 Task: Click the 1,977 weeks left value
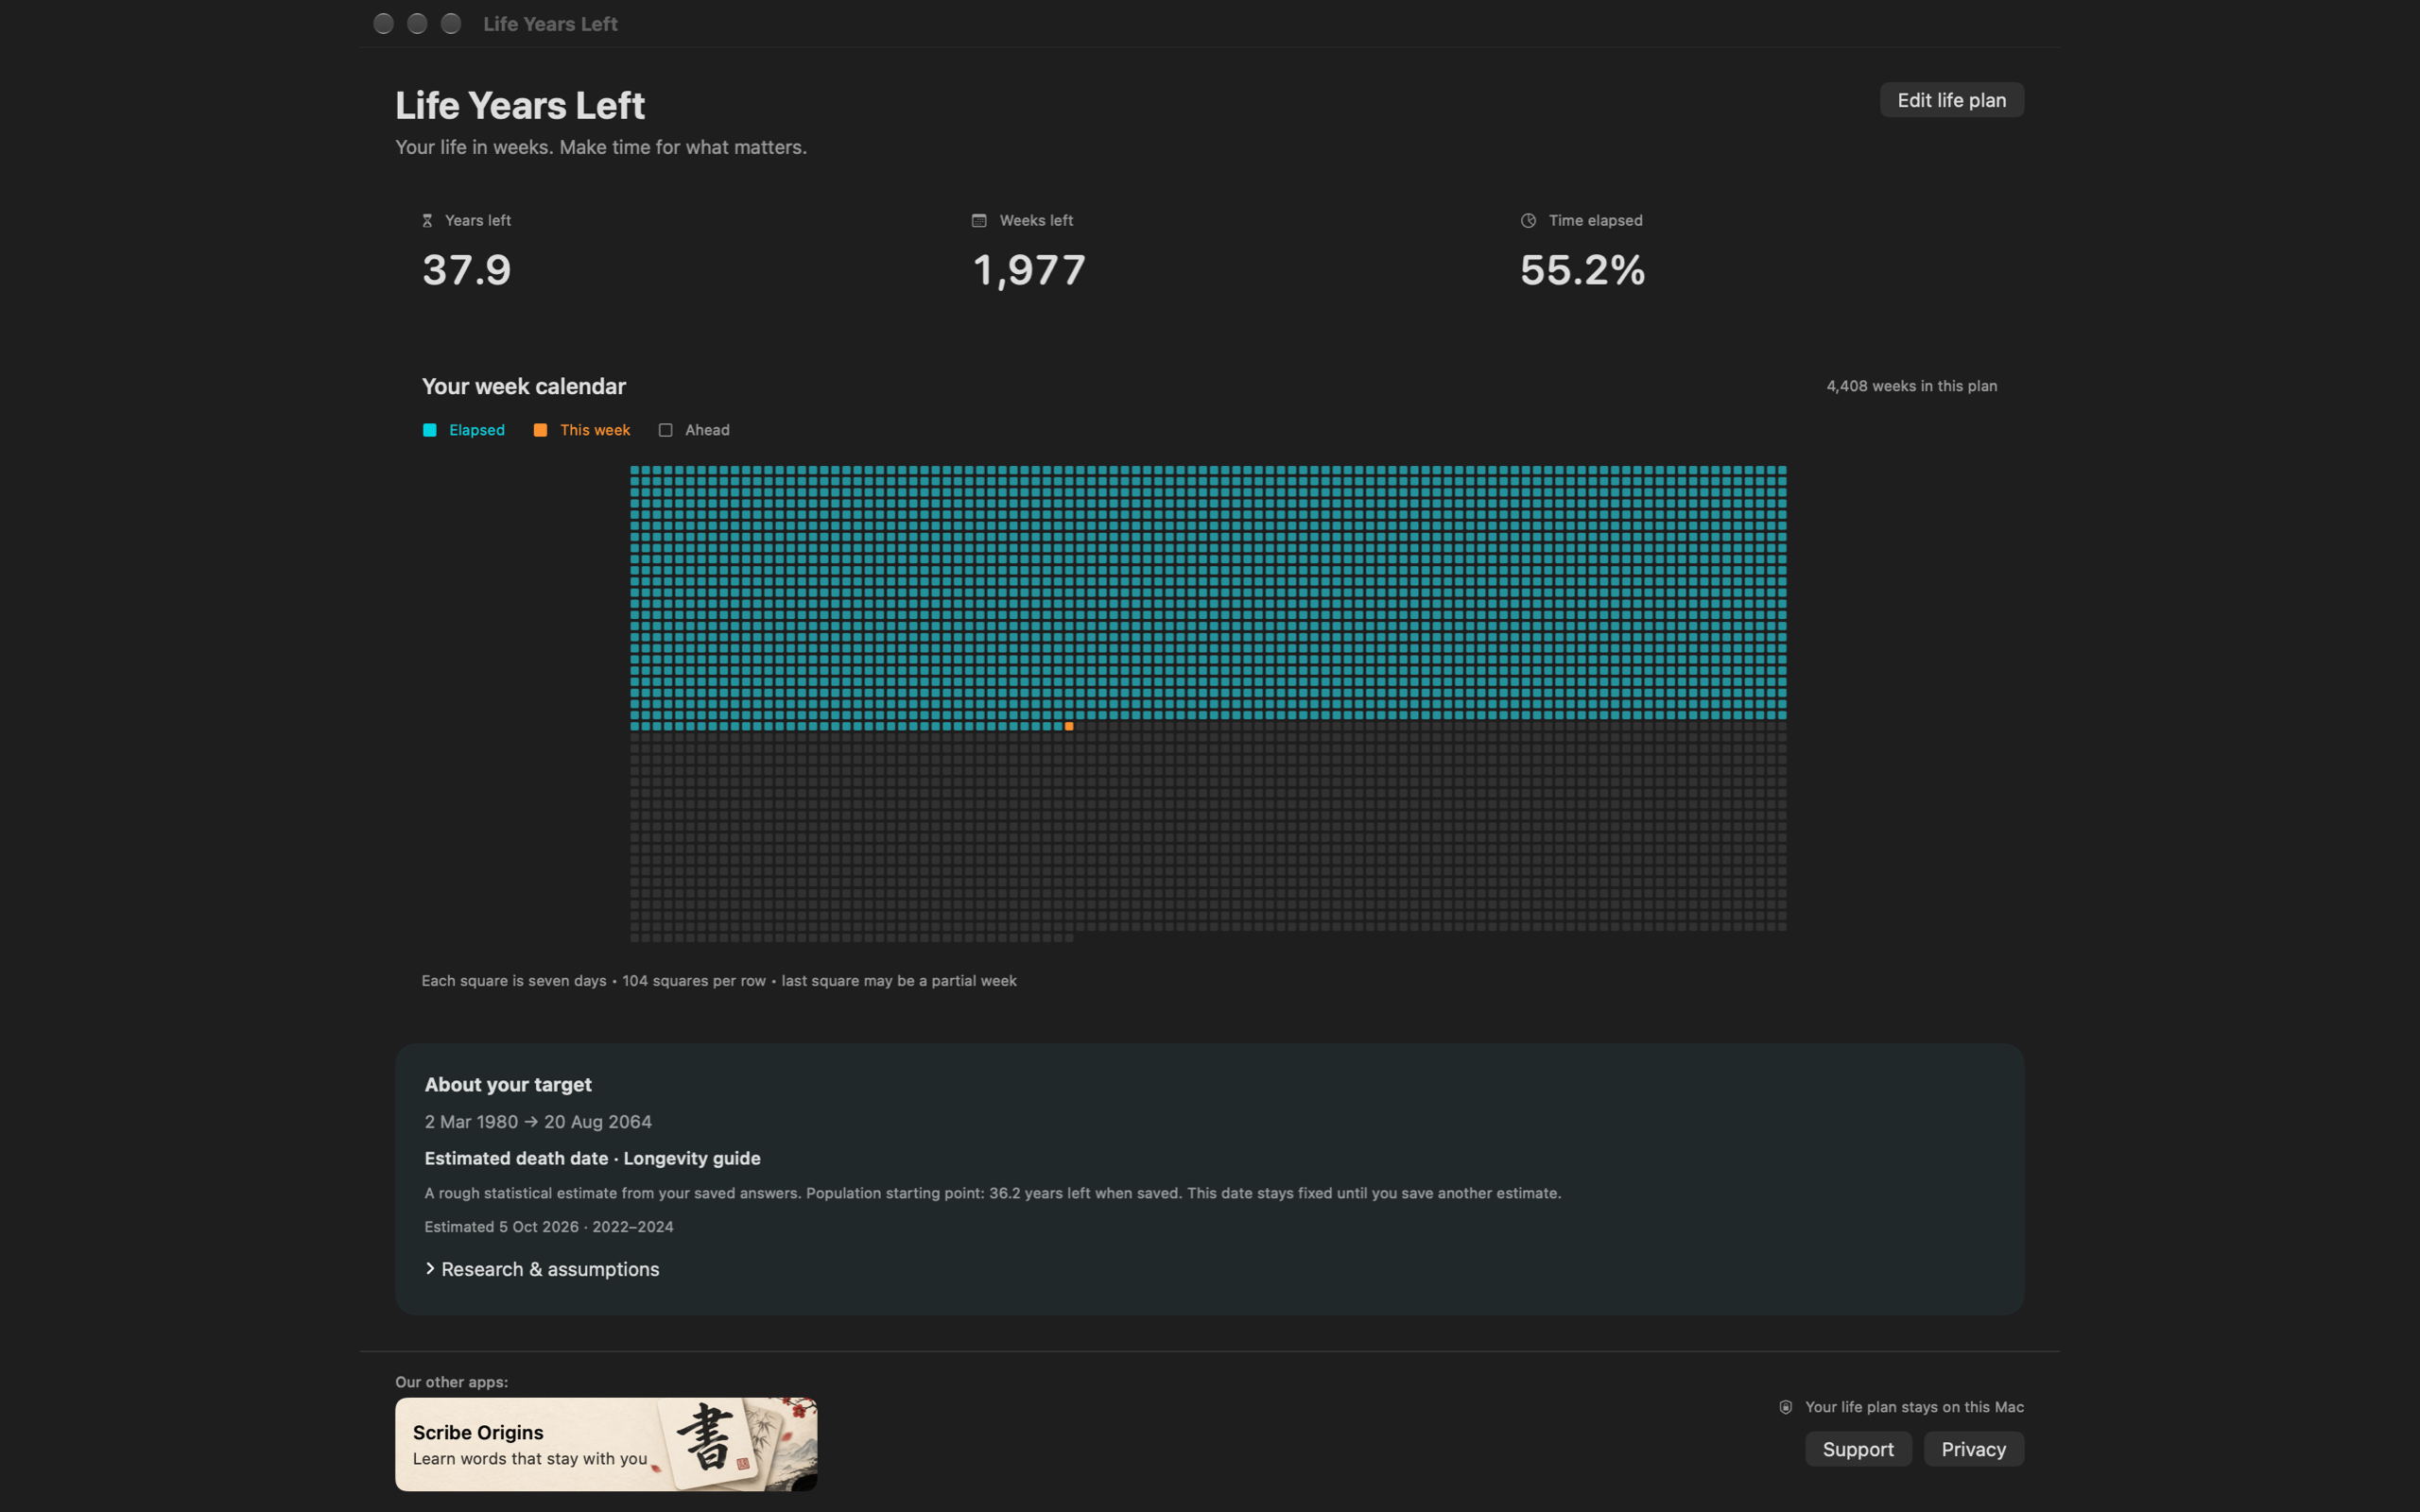click(1029, 270)
